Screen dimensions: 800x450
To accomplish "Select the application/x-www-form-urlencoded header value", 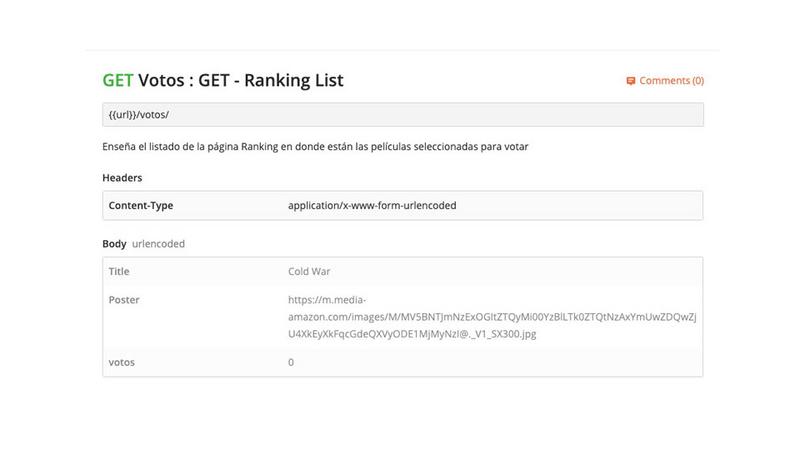I will (x=372, y=206).
